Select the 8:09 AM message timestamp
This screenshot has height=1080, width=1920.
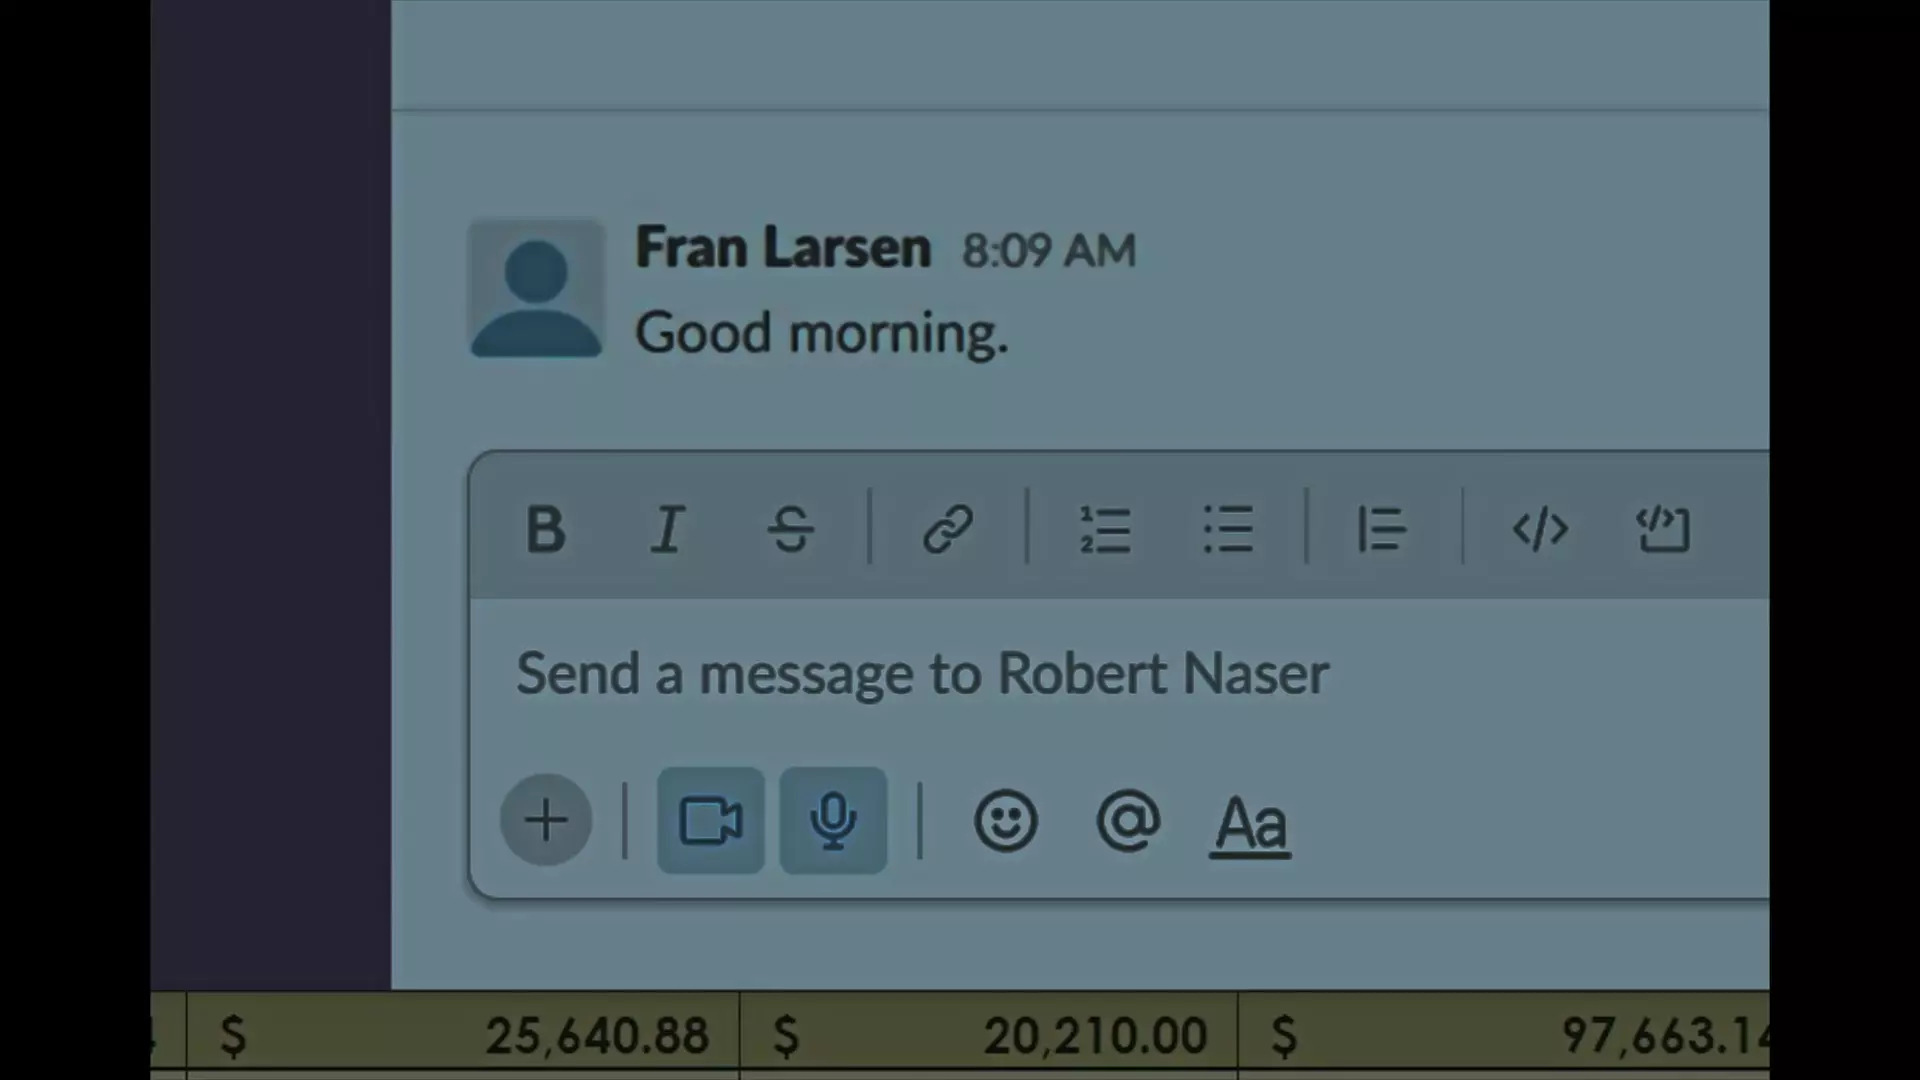[x=1049, y=250]
